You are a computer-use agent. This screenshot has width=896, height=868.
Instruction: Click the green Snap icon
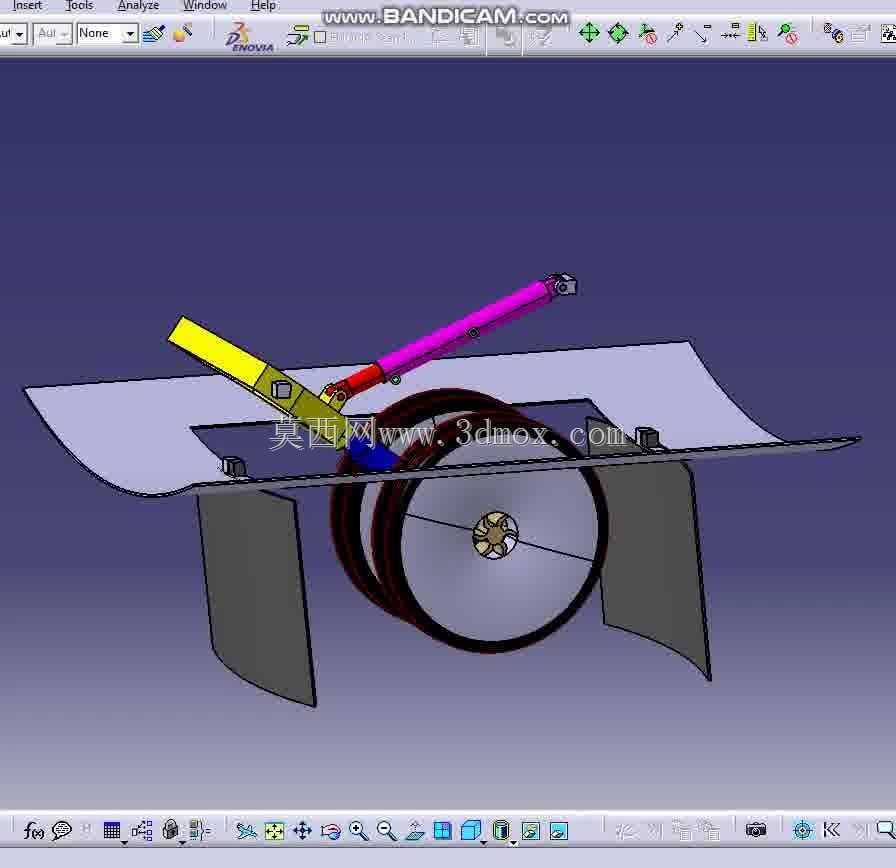[618, 33]
